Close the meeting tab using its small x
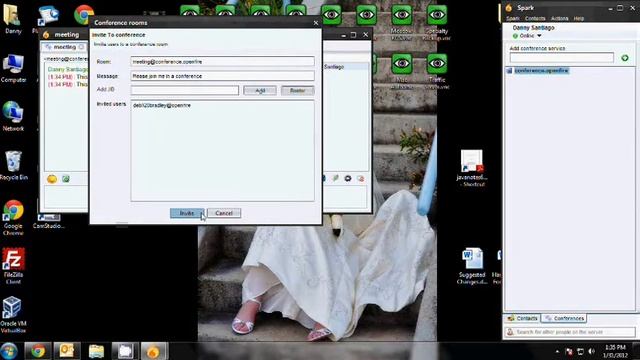This screenshot has width=640, height=360. tap(81, 47)
